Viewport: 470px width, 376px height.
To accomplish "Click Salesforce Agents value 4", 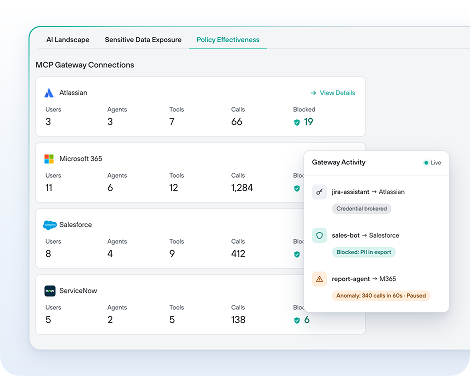I will click(x=110, y=254).
